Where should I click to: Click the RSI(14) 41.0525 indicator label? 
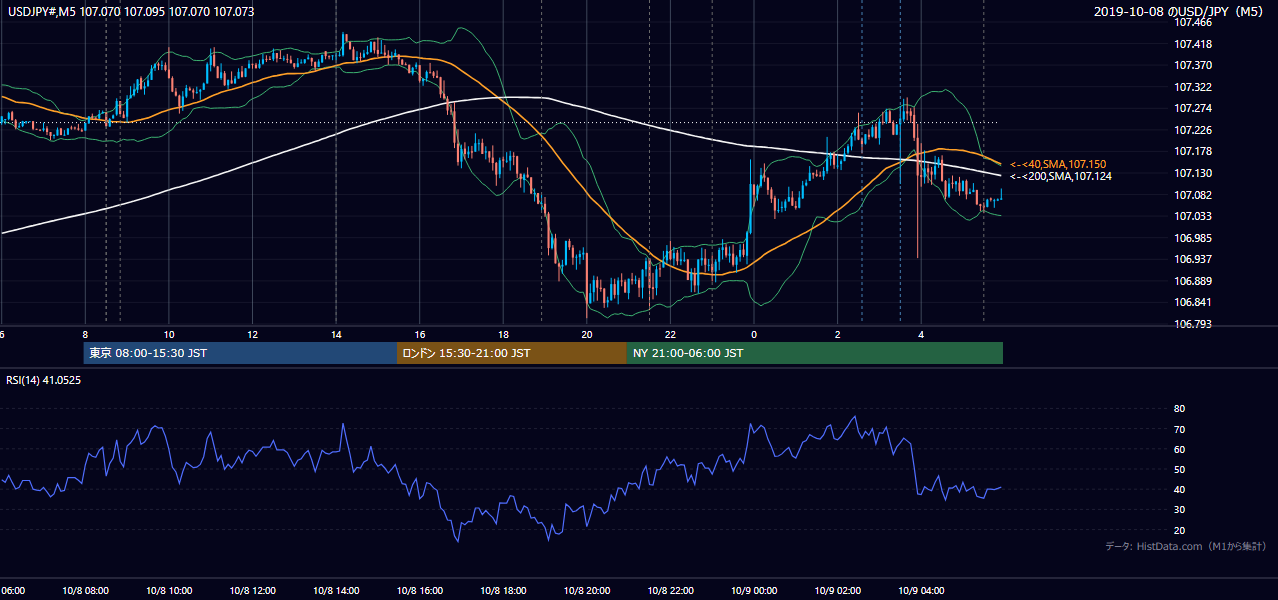(x=44, y=379)
